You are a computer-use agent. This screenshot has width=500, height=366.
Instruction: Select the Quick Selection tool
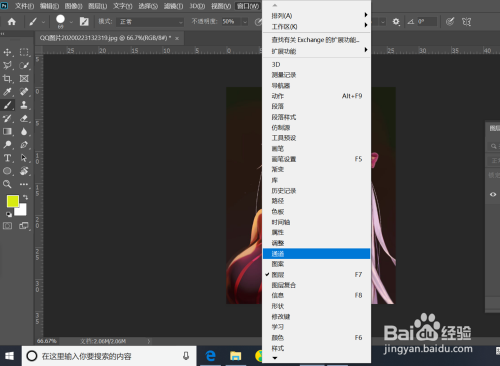coord(24,65)
